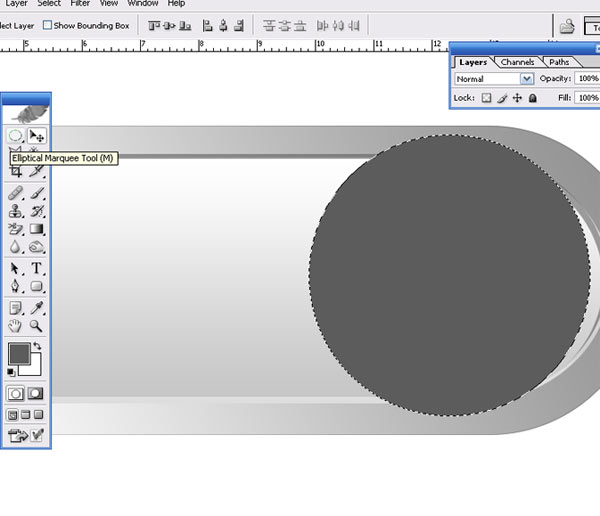Enable Show Bounding Box checkbox

click(x=47, y=25)
